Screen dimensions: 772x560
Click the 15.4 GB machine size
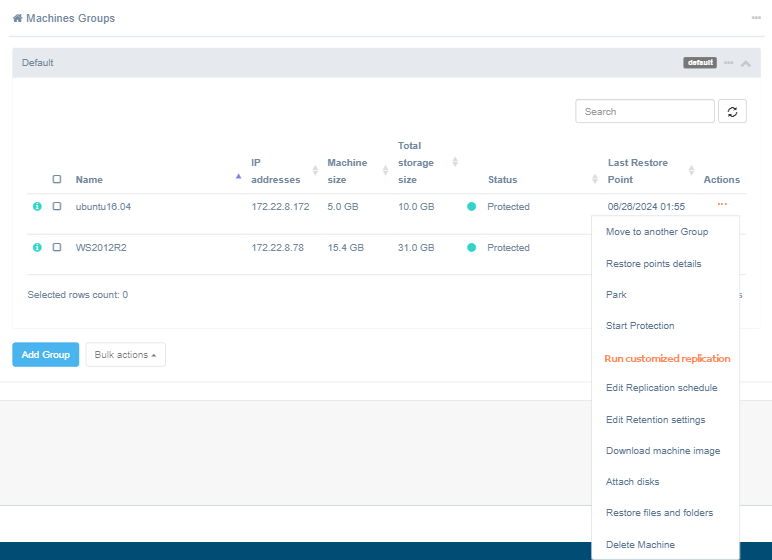click(346, 248)
